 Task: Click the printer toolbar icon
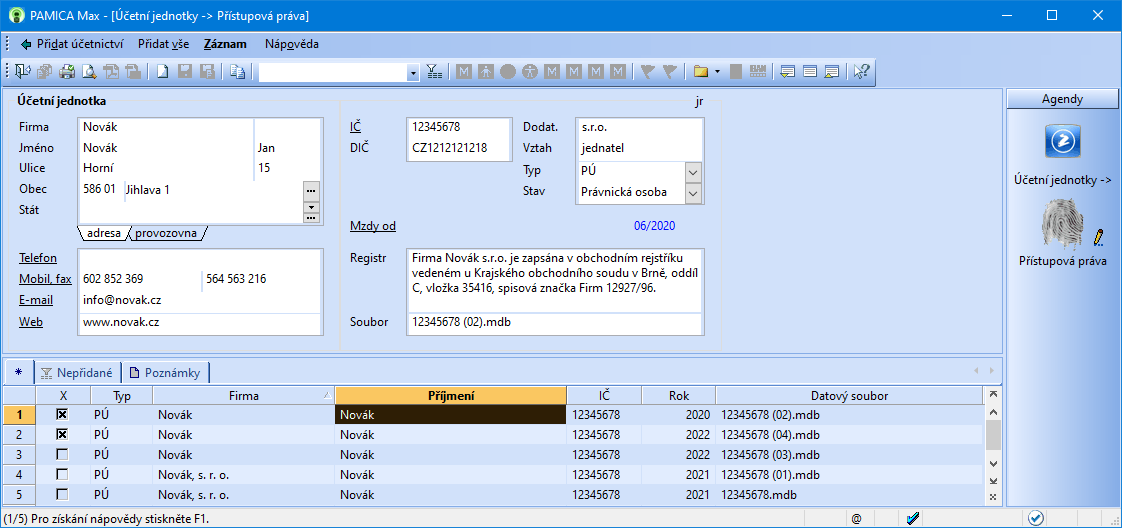tap(67, 71)
